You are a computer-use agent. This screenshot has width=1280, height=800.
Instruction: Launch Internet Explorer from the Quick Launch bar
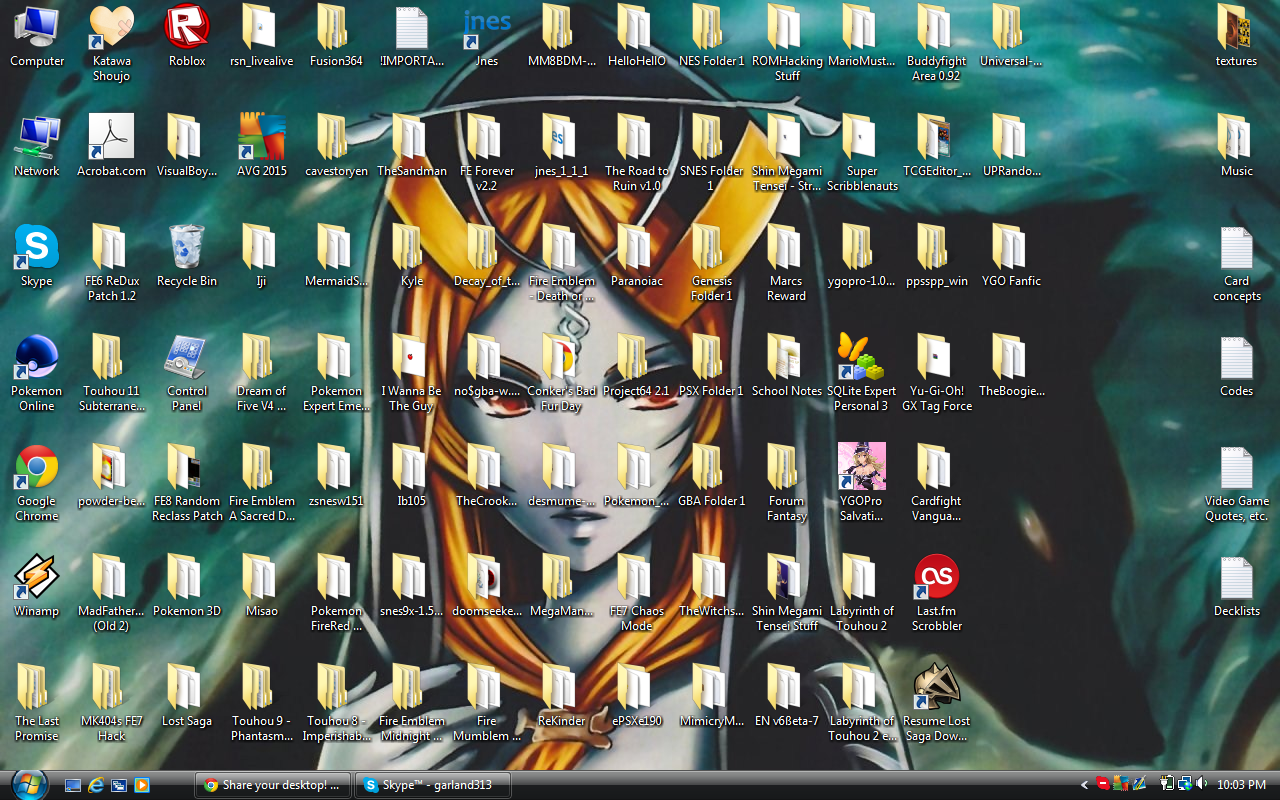(96, 785)
